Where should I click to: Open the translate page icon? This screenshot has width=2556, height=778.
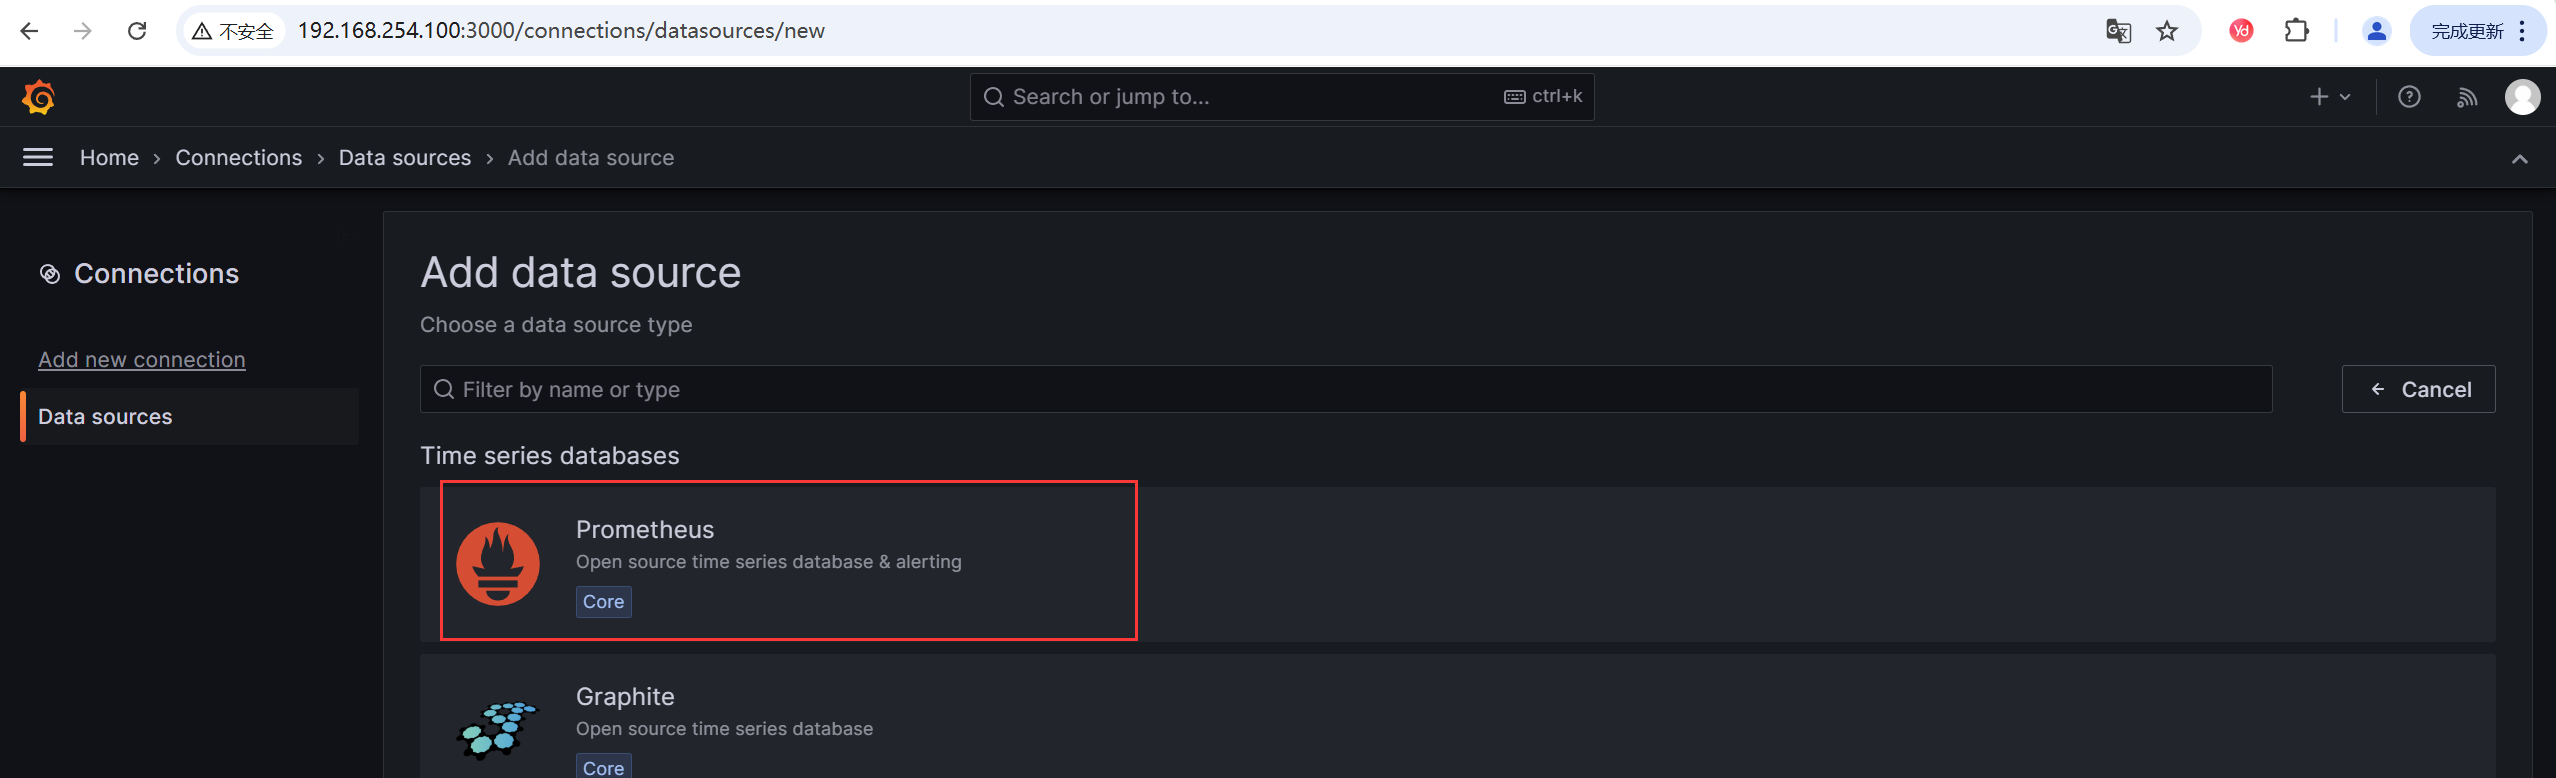click(x=2118, y=31)
